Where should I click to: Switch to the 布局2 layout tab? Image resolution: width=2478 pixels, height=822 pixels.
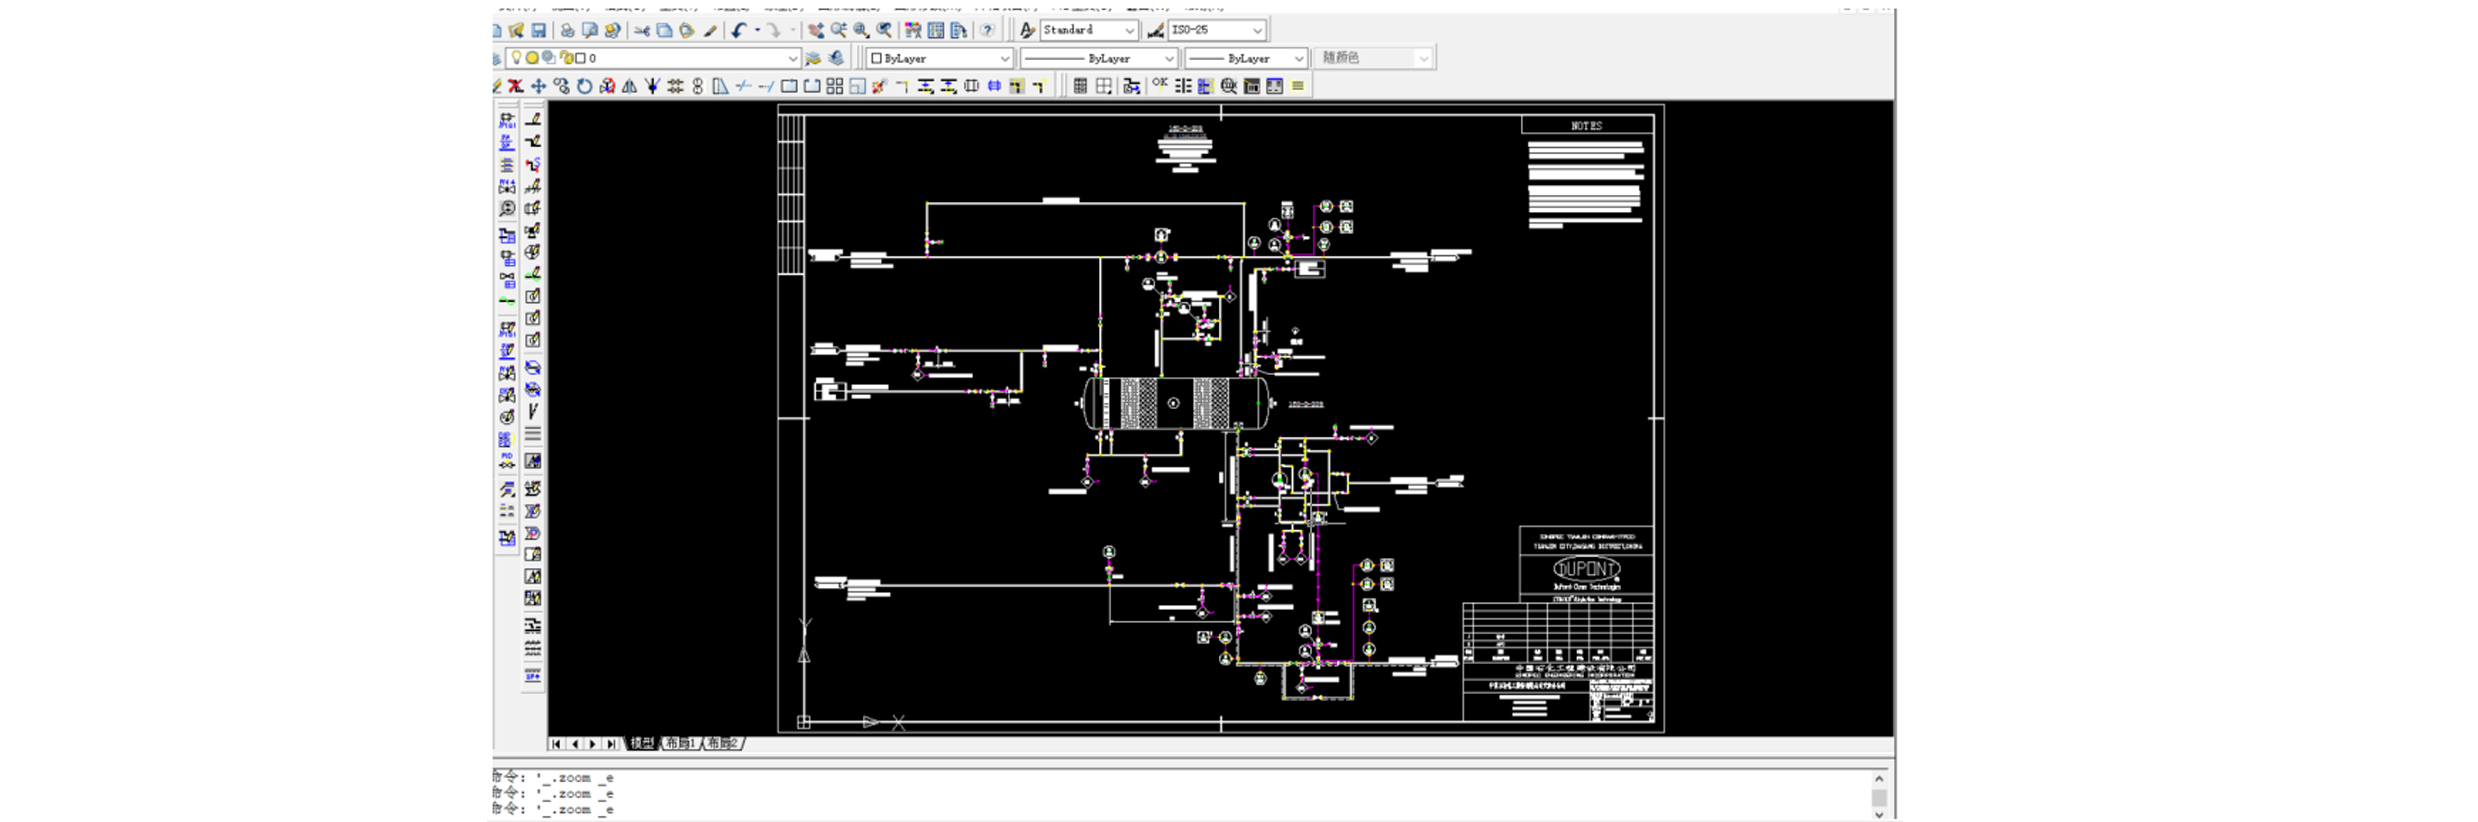click(x=721, y=744)
